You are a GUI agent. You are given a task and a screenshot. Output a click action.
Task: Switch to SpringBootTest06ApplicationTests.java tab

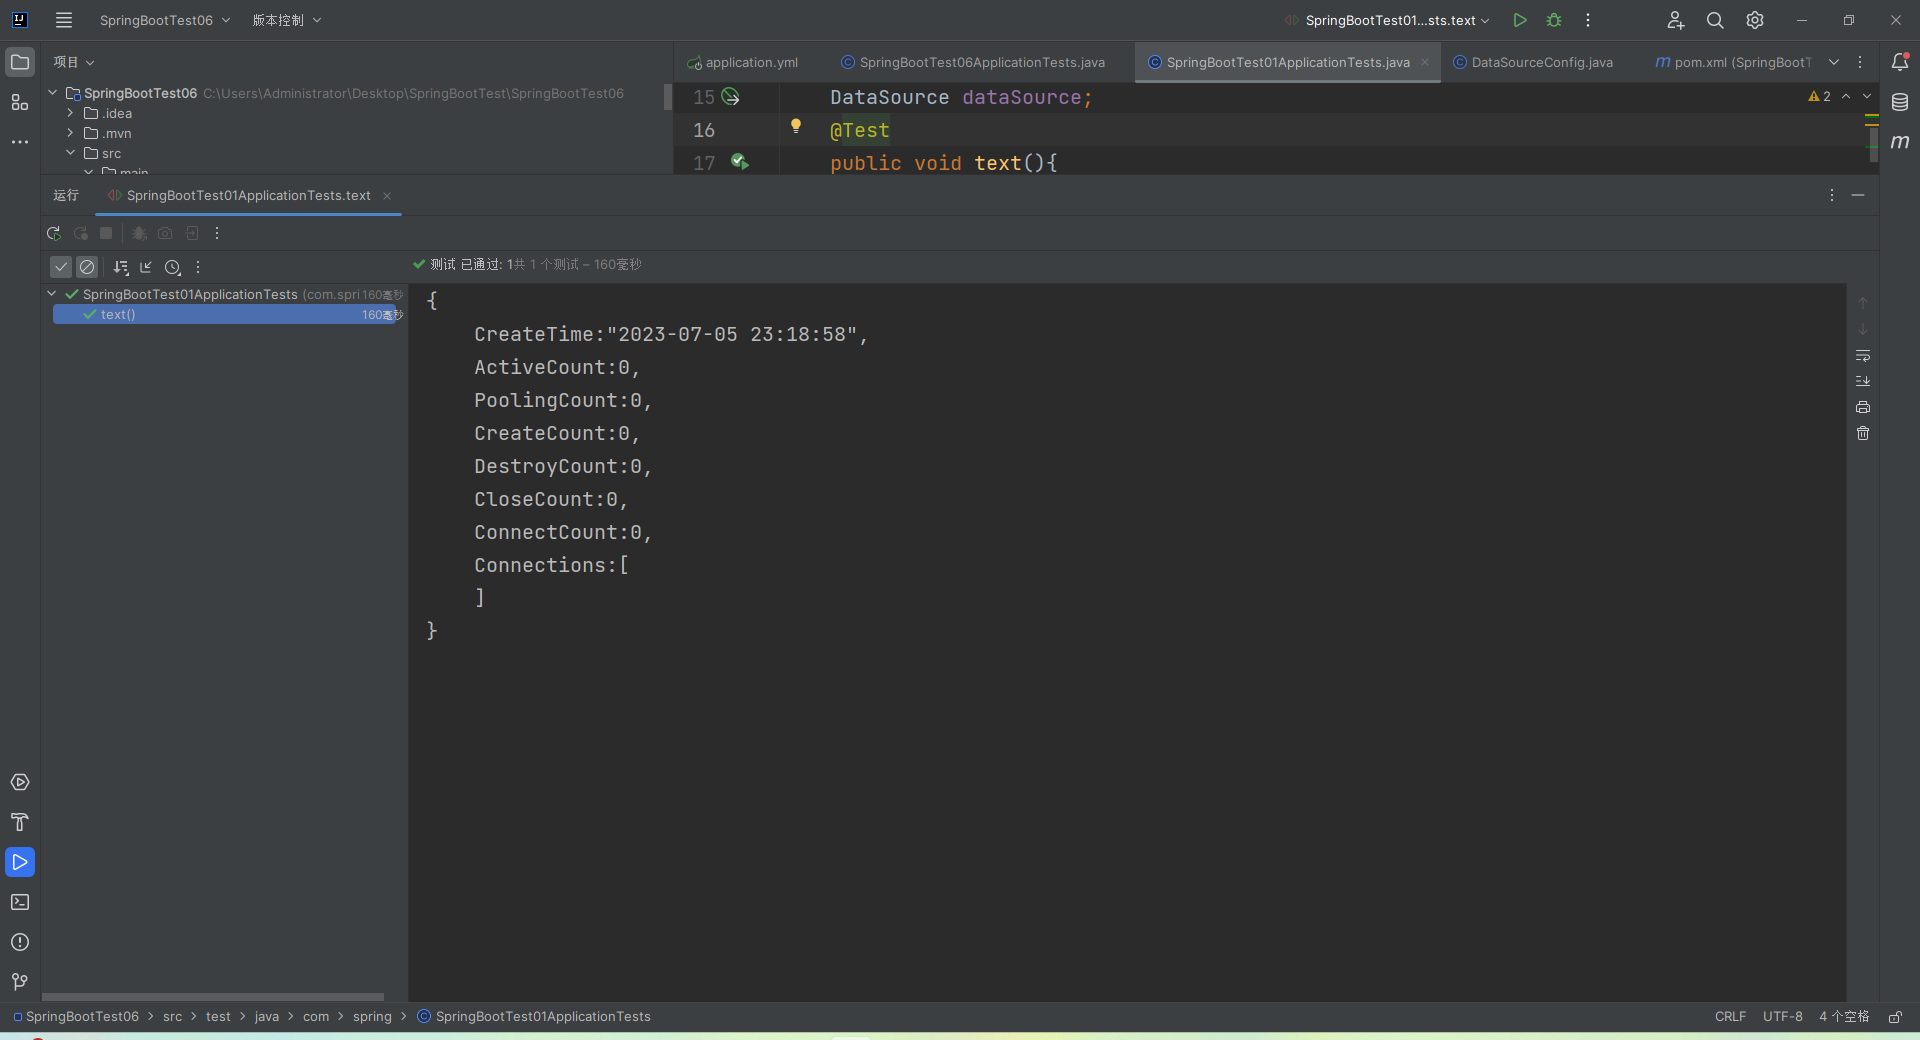973,62
